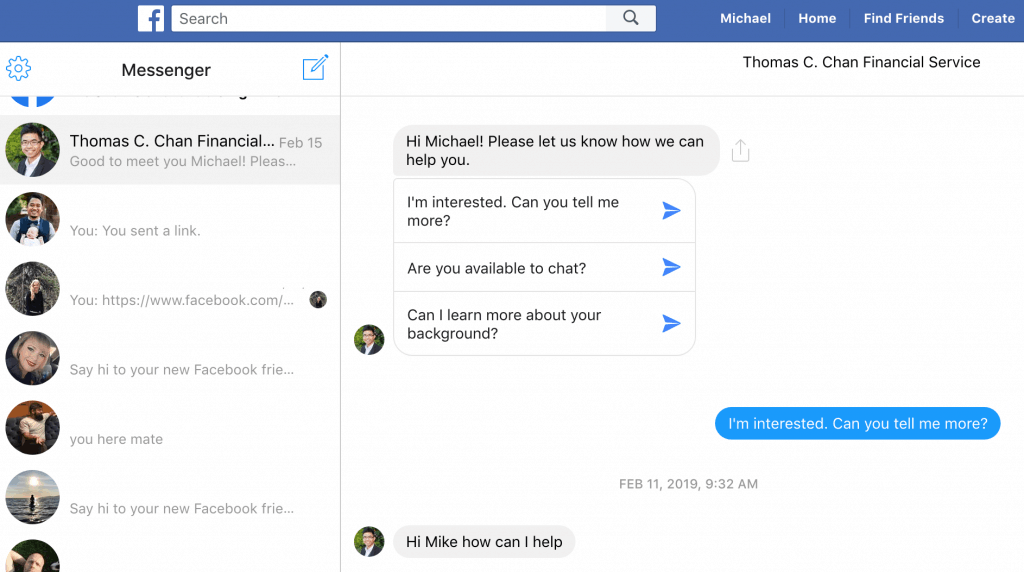Open conversation with facebook.com link preview
This screenshot has width=1024, height=572.
tap(170, 289)
